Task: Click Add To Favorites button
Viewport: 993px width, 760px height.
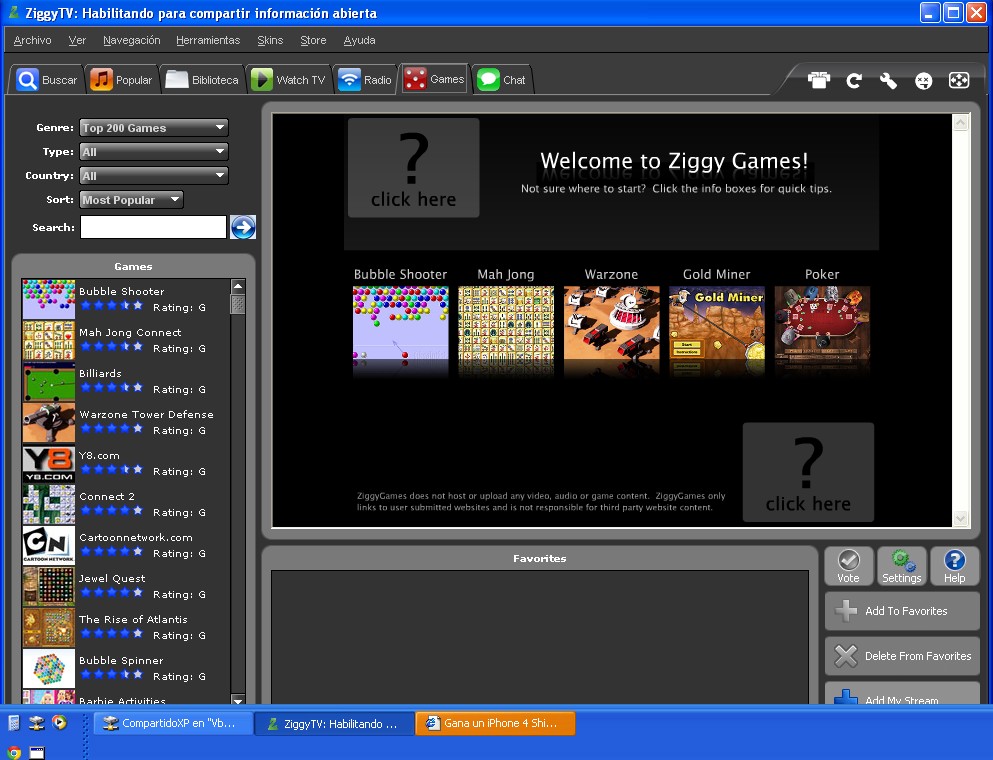Action: [902, 611]
